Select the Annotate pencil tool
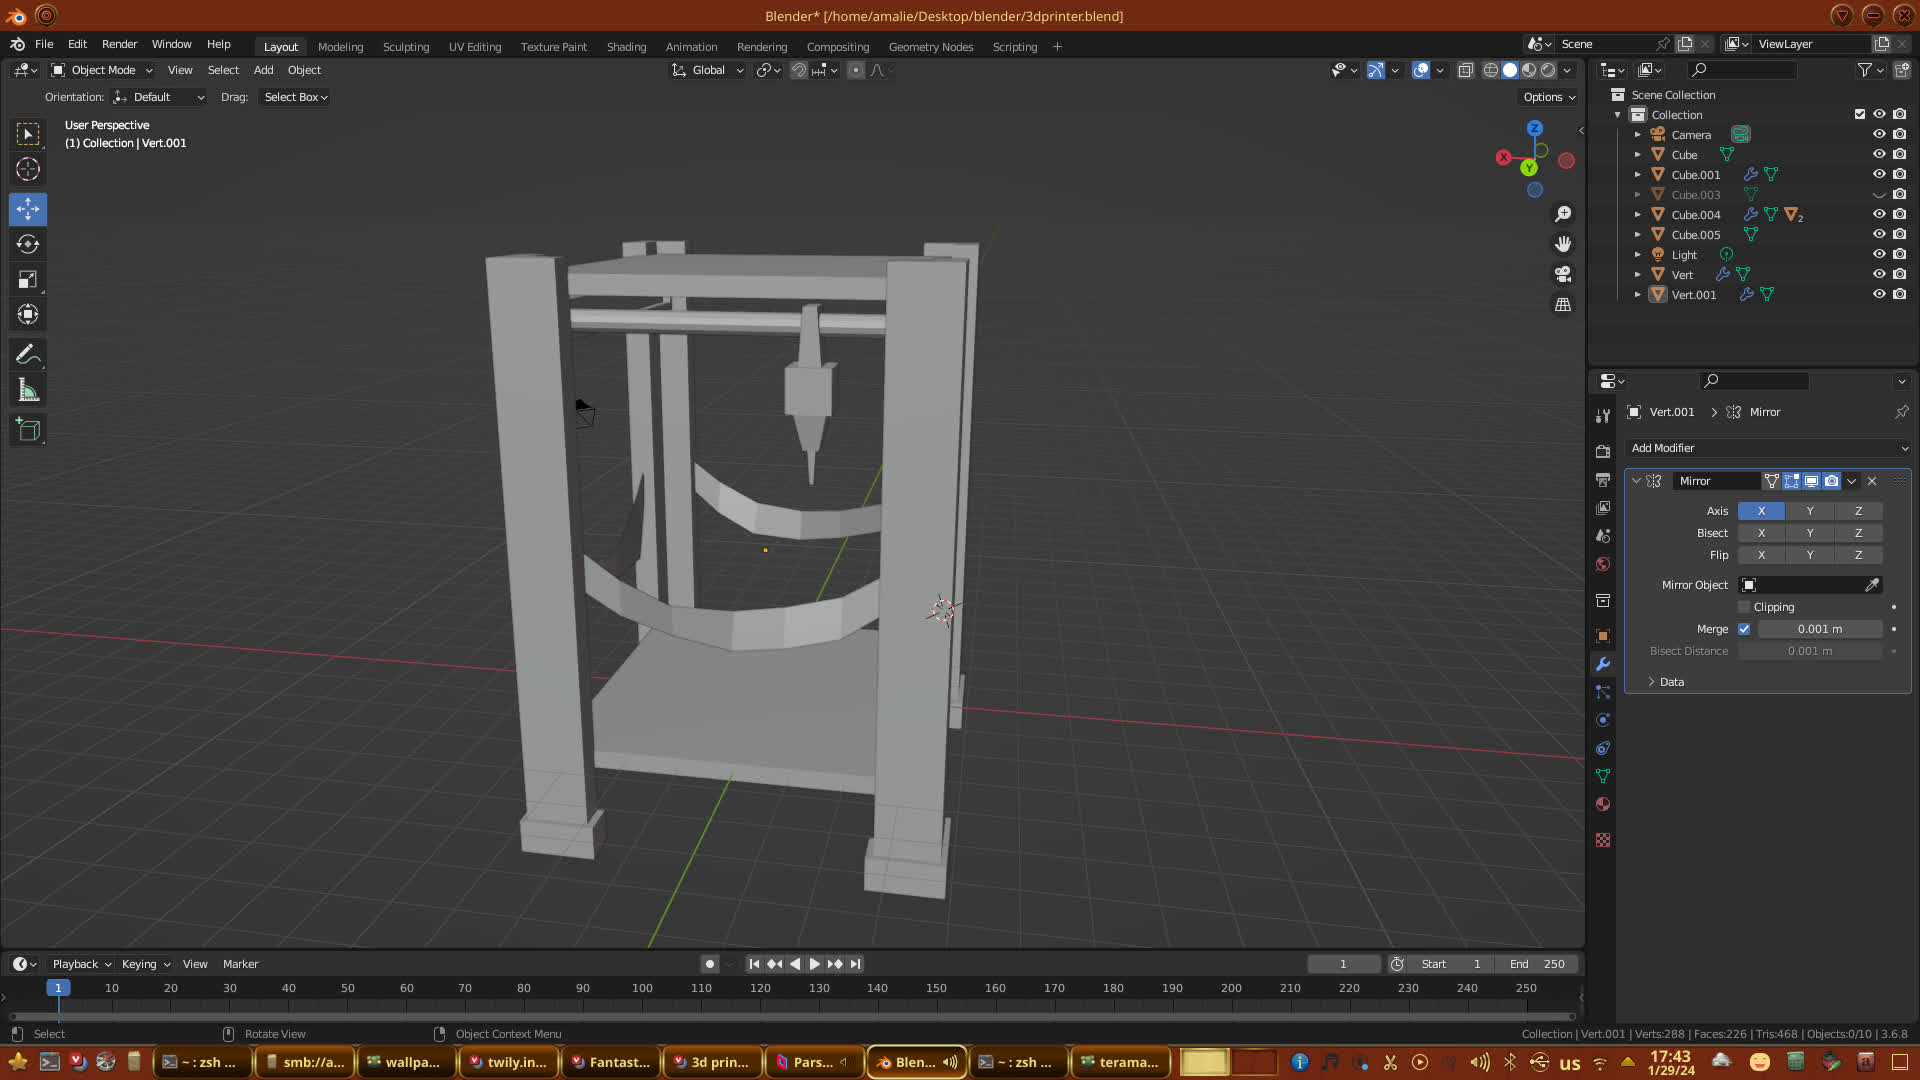Screen dimensions: 1920x1080 (x=28, y=355)
